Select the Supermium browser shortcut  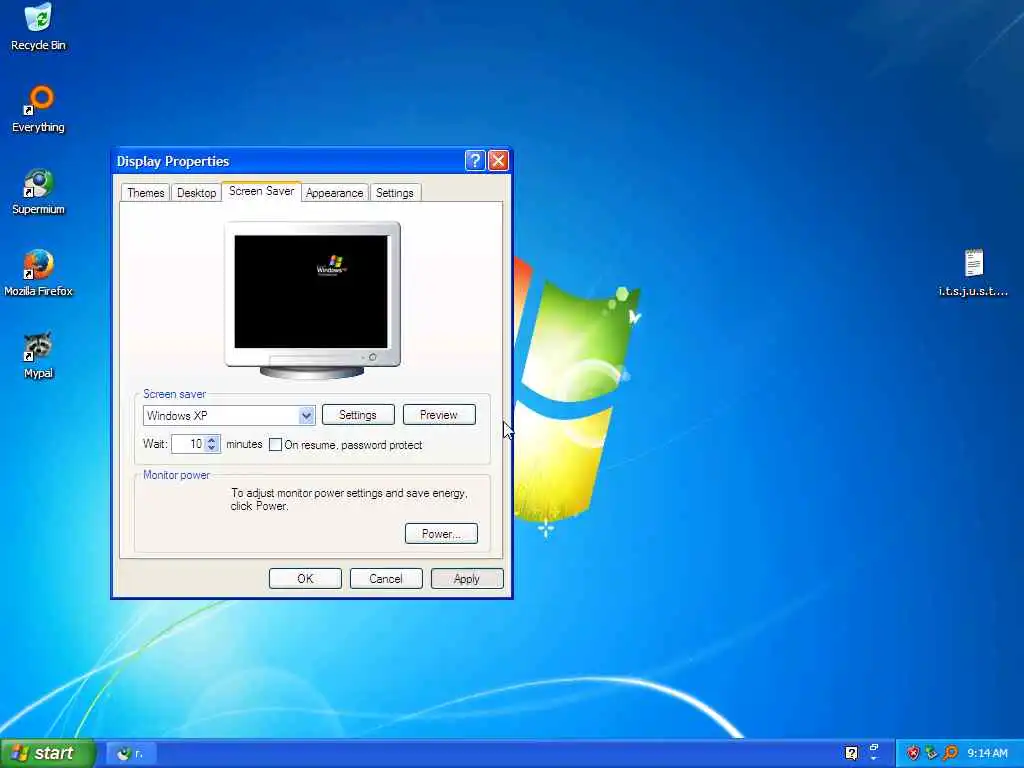pos(38,191)
